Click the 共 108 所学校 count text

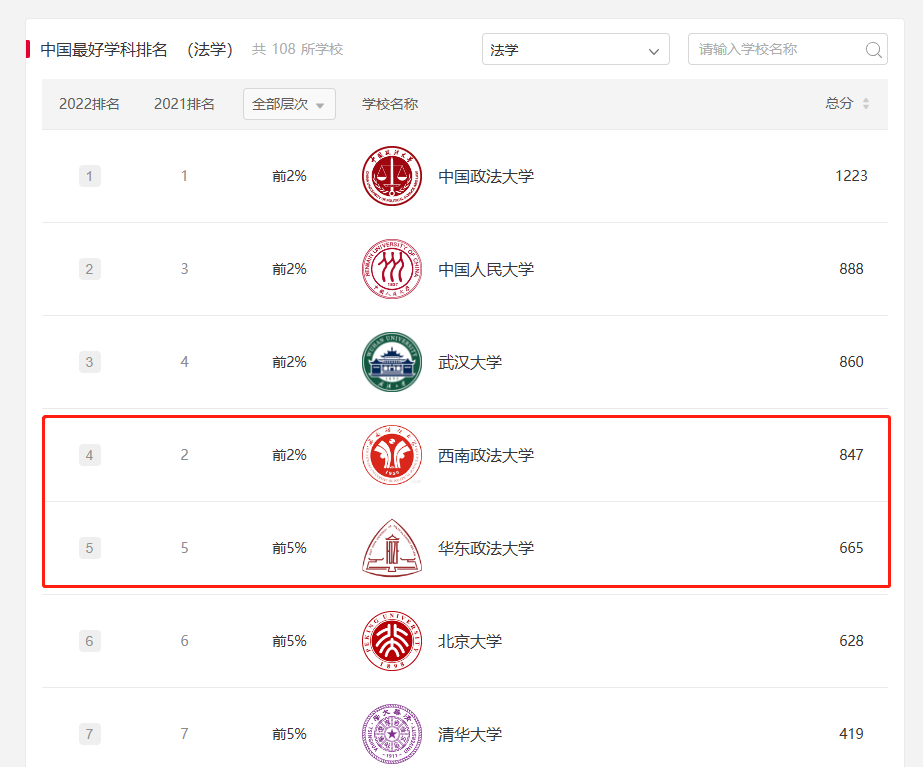[297, 49]
